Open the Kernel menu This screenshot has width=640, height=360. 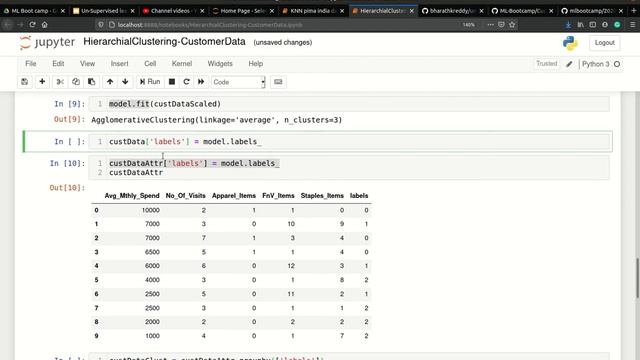[x=182, y=64]
